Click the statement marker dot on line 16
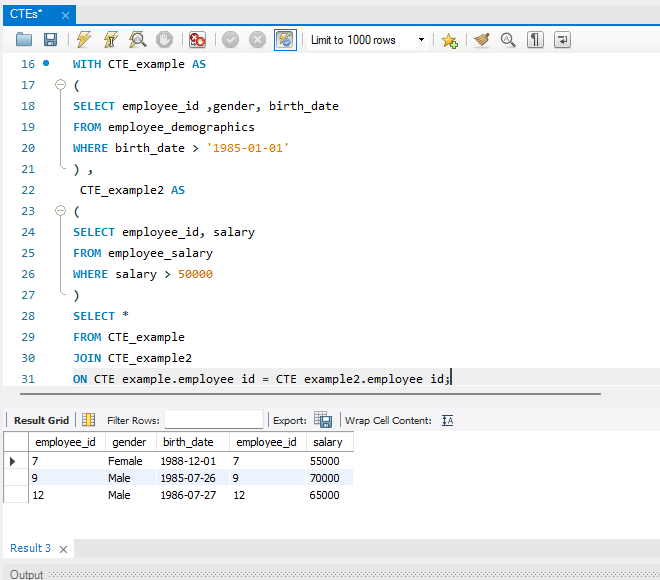This screenshot has height=580, width=660. pyautogui.click(x=46, y=63)
